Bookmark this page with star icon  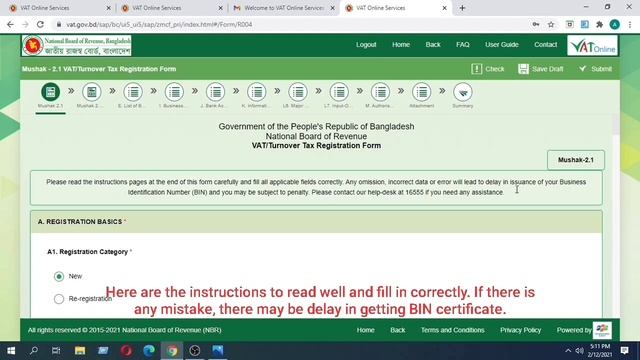pos(551,24)
